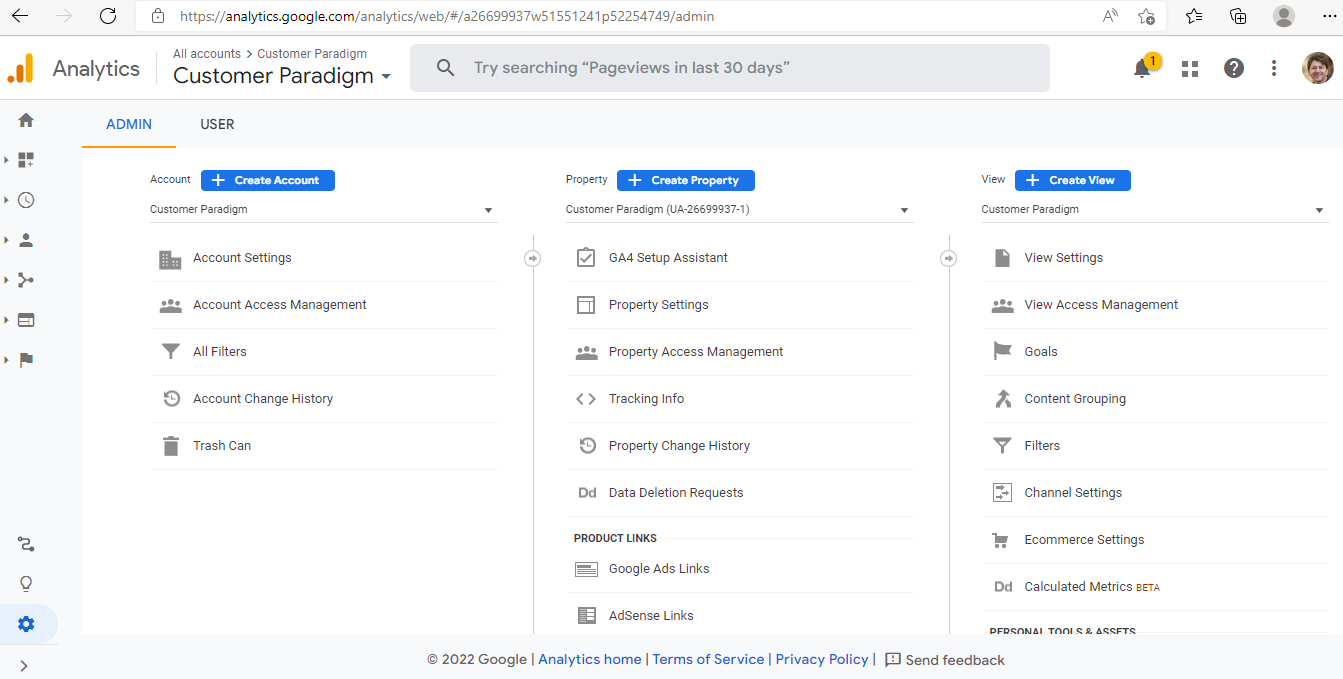
Task: Click the Tracking Info code brackets icon
Action: click(x=586, y=399)
